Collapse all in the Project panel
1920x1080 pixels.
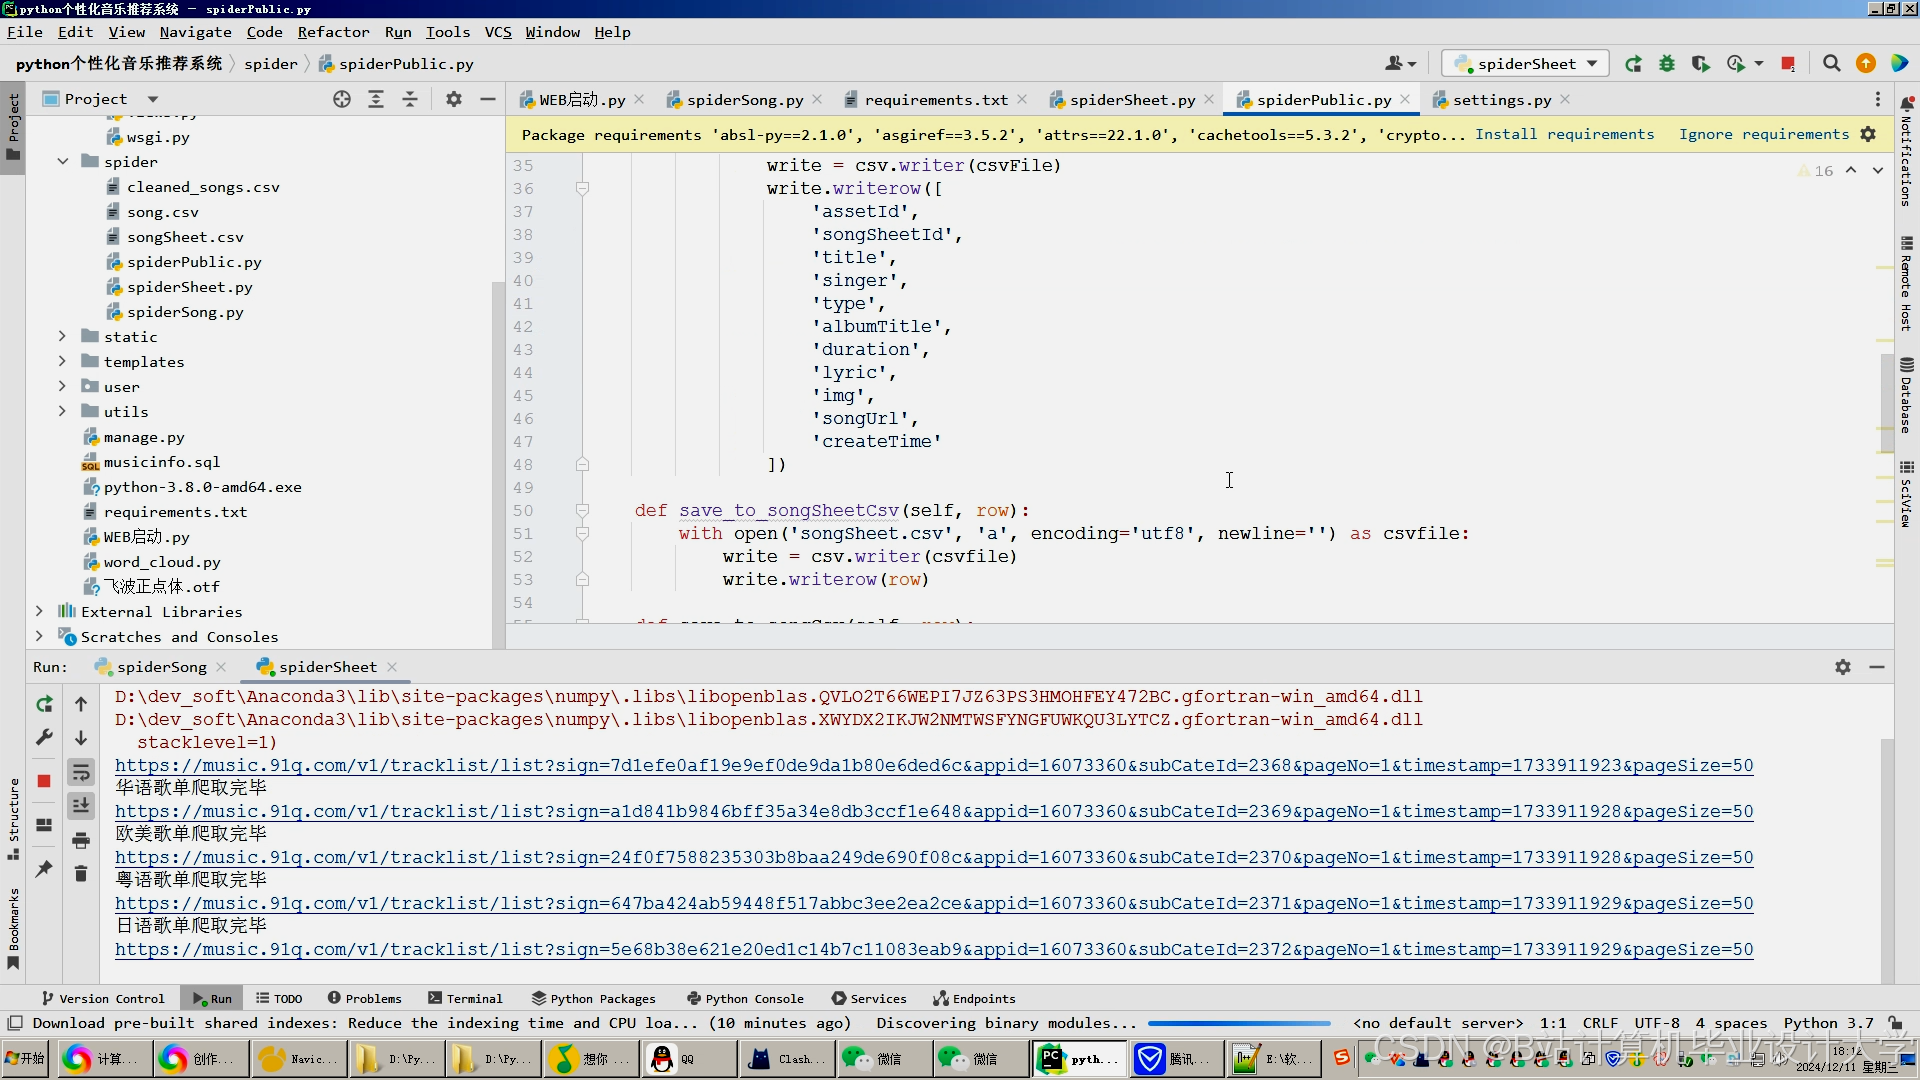coord(410,99)
